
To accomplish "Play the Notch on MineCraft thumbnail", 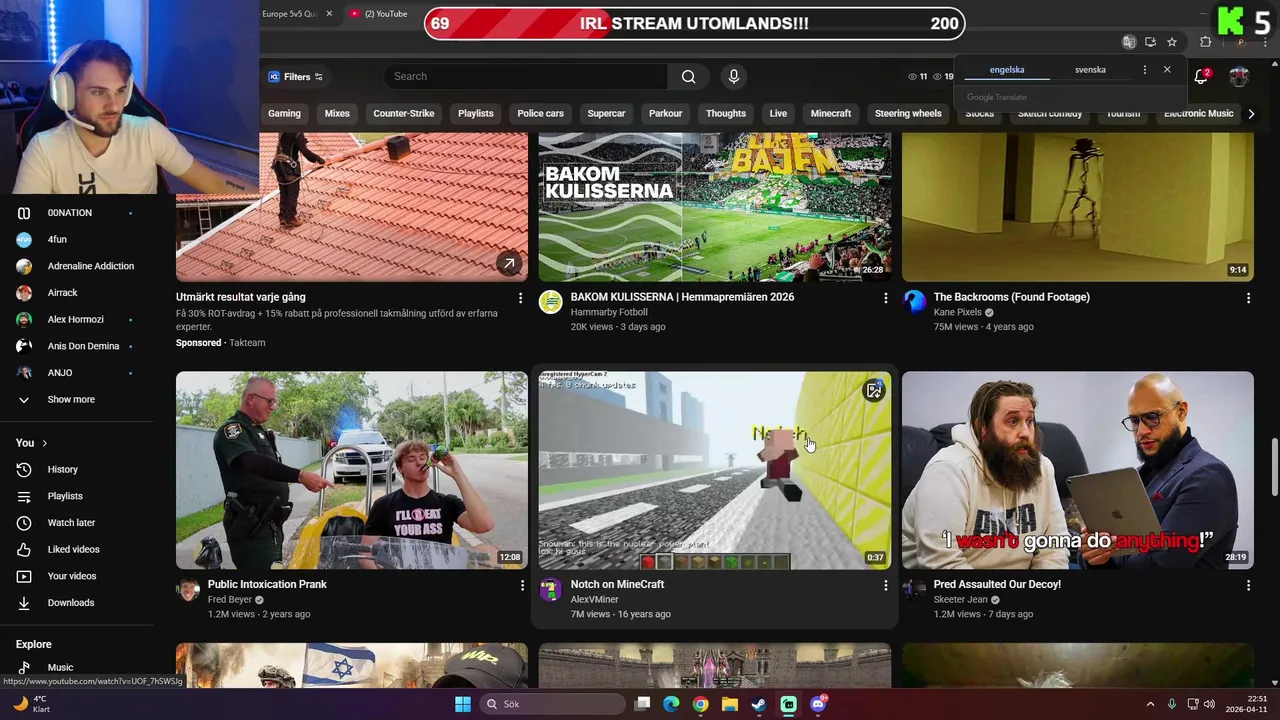I will coord(715,470).
